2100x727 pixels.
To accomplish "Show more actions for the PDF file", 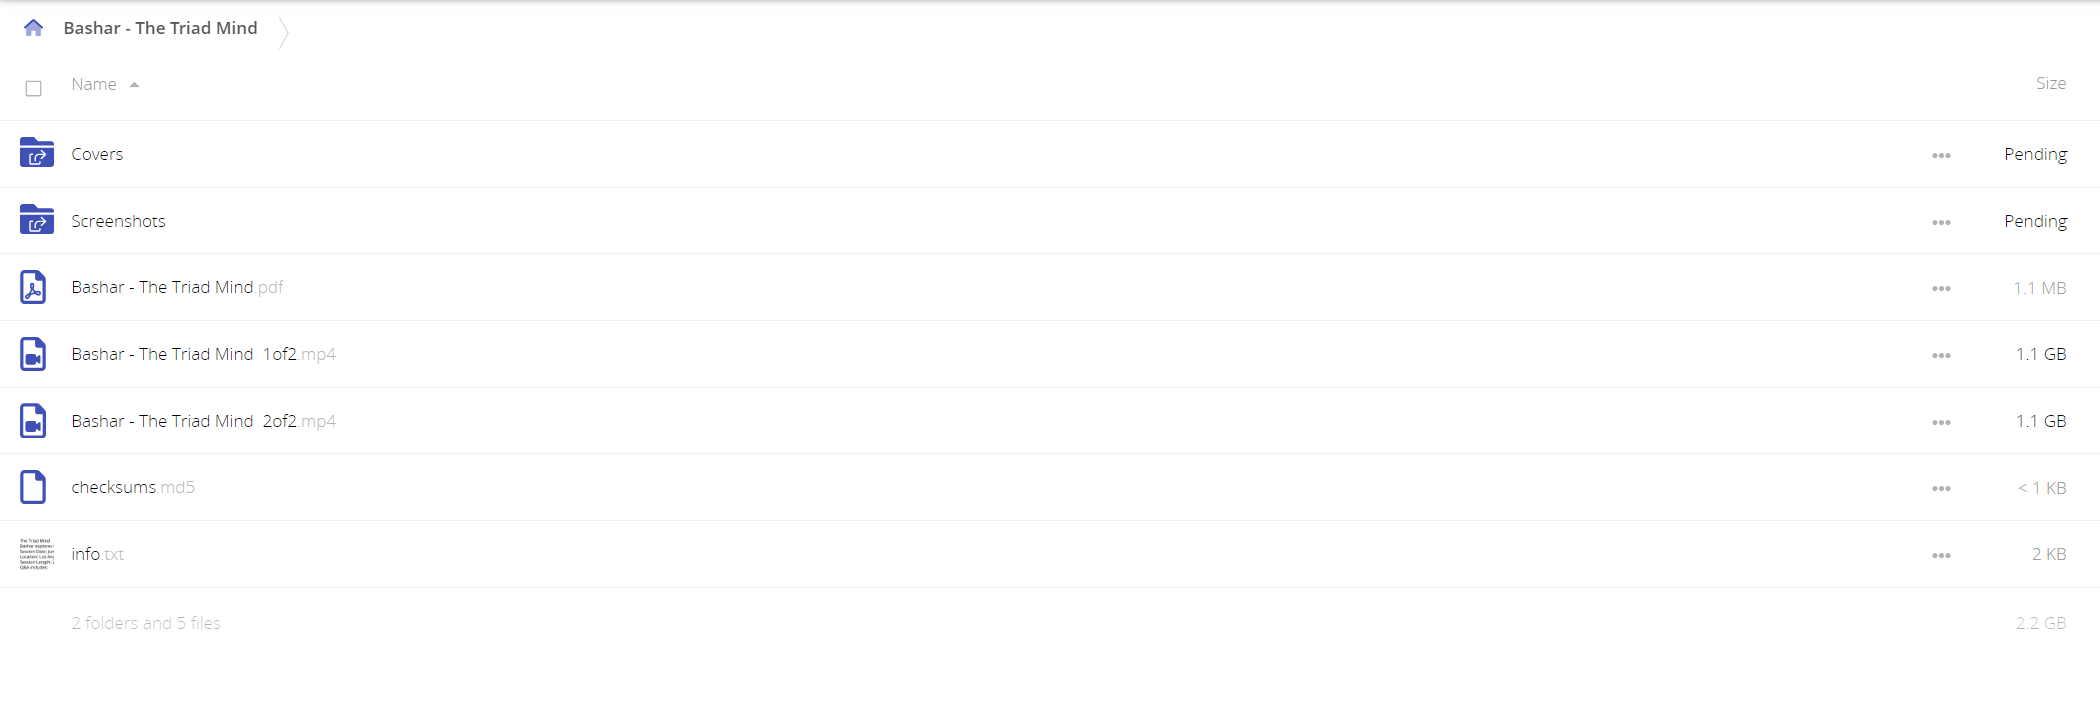I will click(1941, 288).
